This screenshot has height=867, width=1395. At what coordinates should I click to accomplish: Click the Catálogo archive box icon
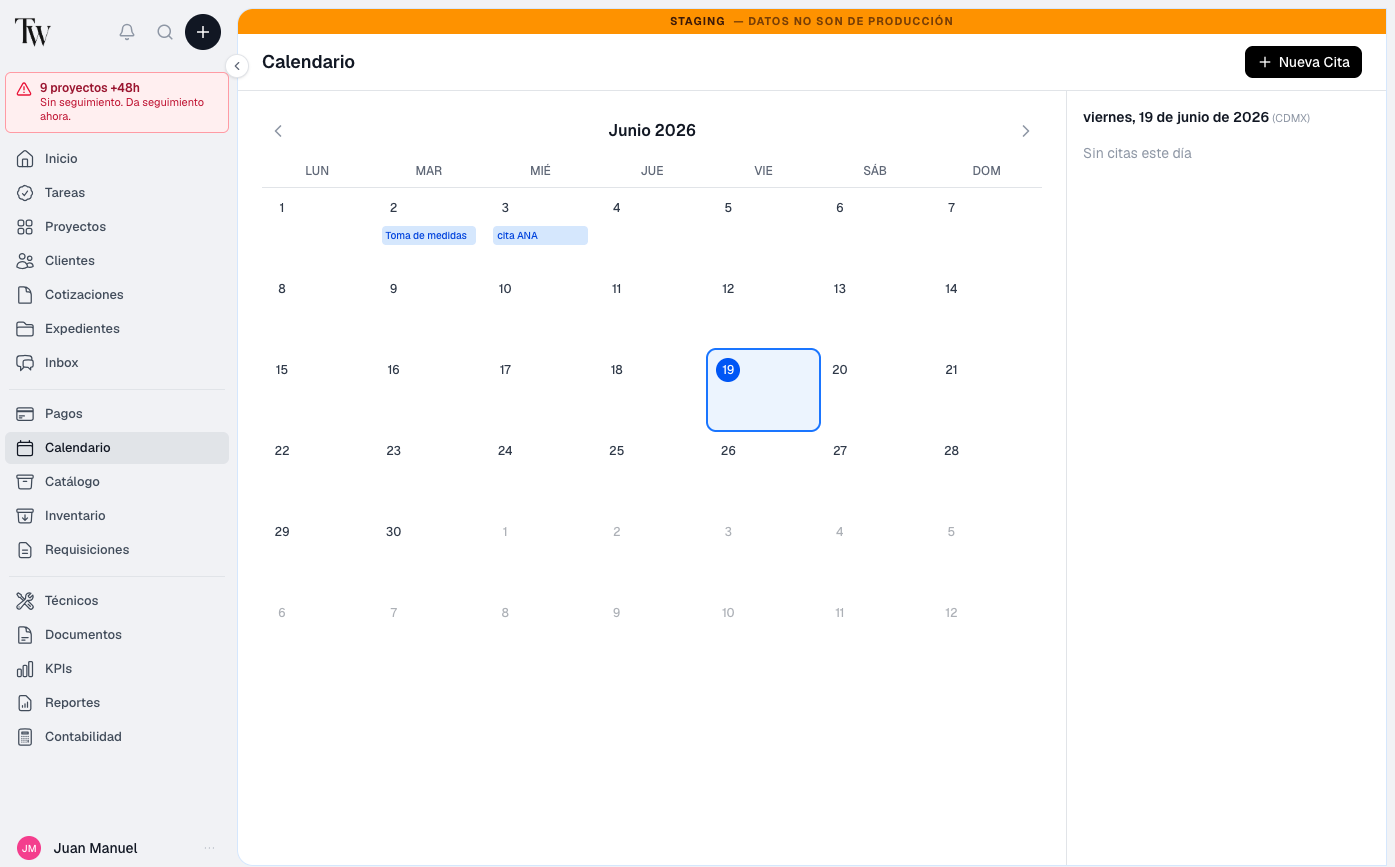coord(26,482)
